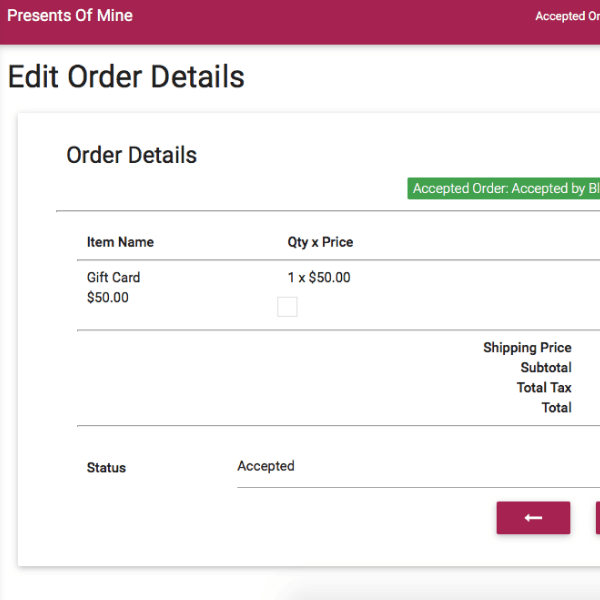Select the Gift Card item name
600x600 pixels.
click(113, 277)
